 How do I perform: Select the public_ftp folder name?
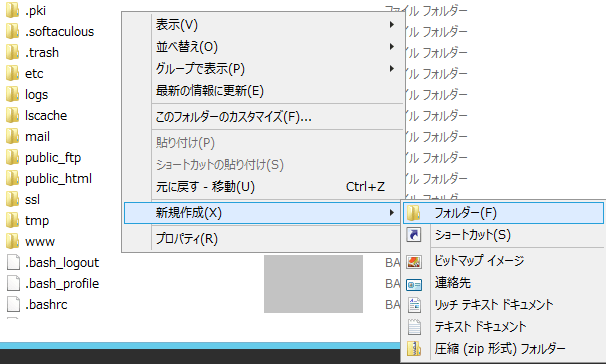click(53, 157)
